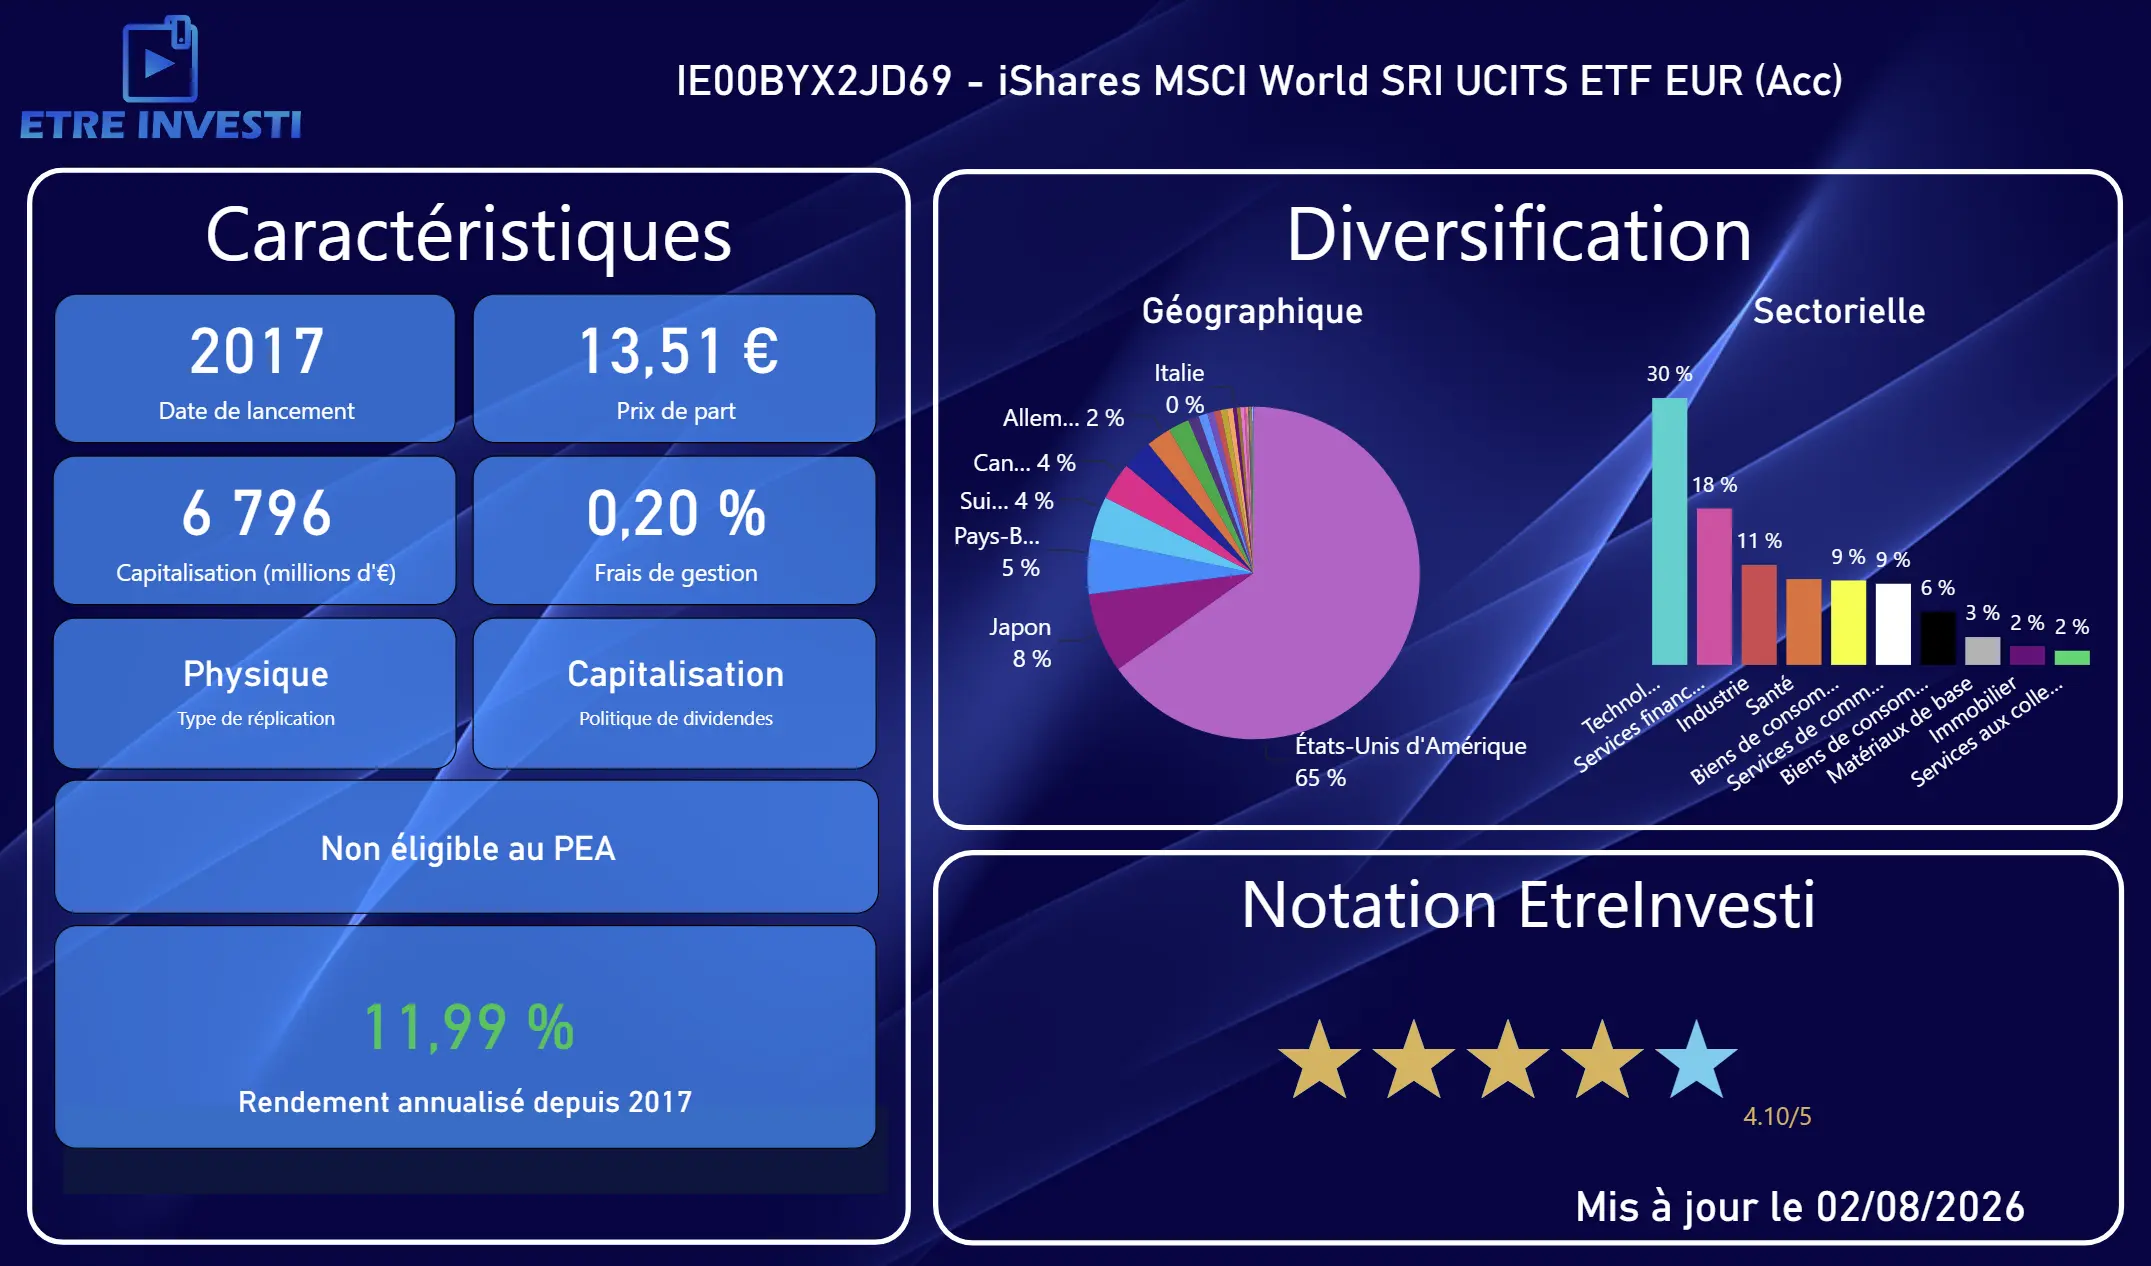Select the "Frais de gestion" label
The image size is (2151, 1266).
676,573
